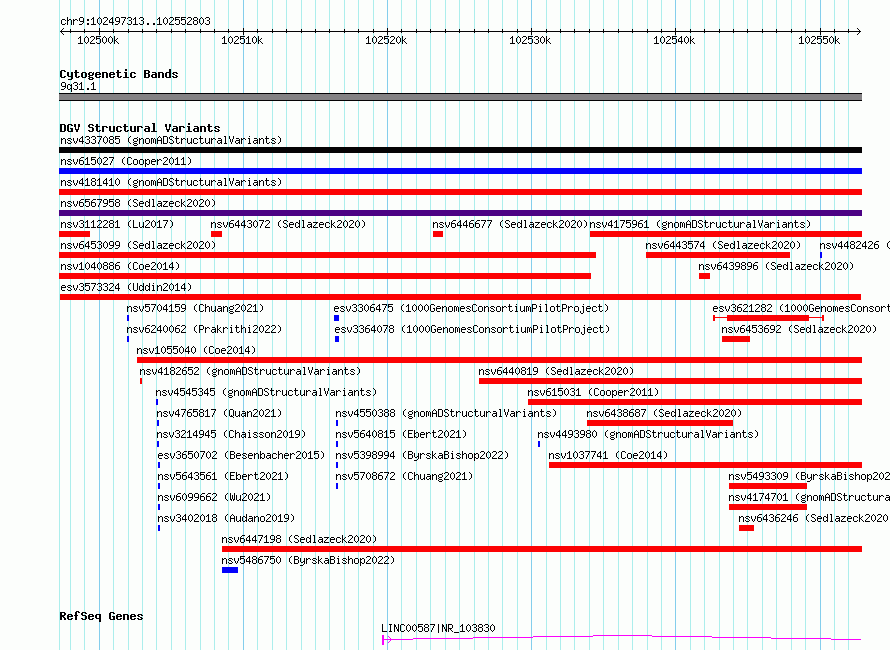Viewport: 890px width, 650px height.
Task: Click the red nsv6436246 variant block
Action: 746,528
